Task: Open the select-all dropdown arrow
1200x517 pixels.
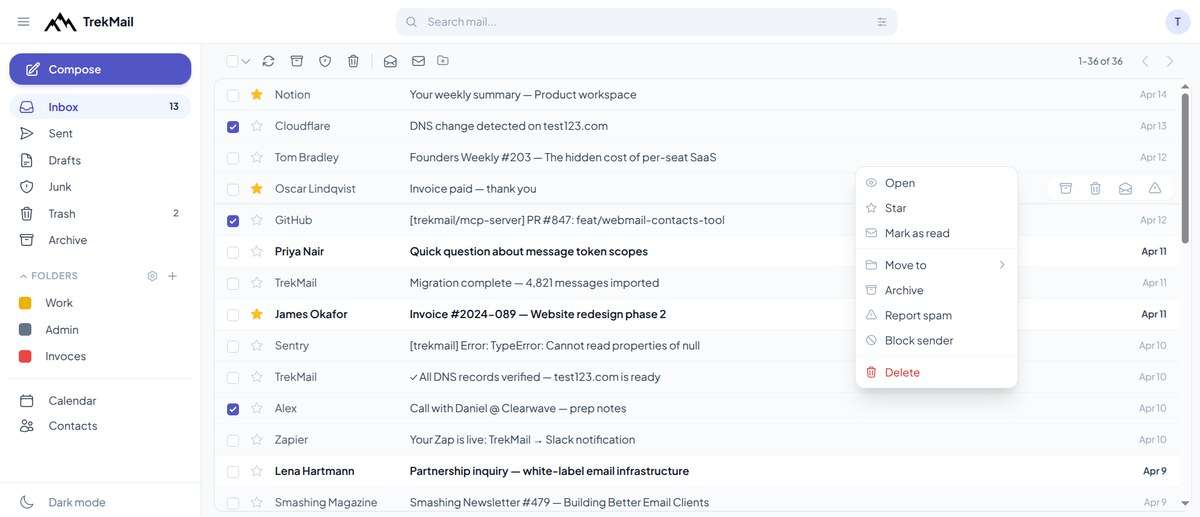Action: pos(246,61)
